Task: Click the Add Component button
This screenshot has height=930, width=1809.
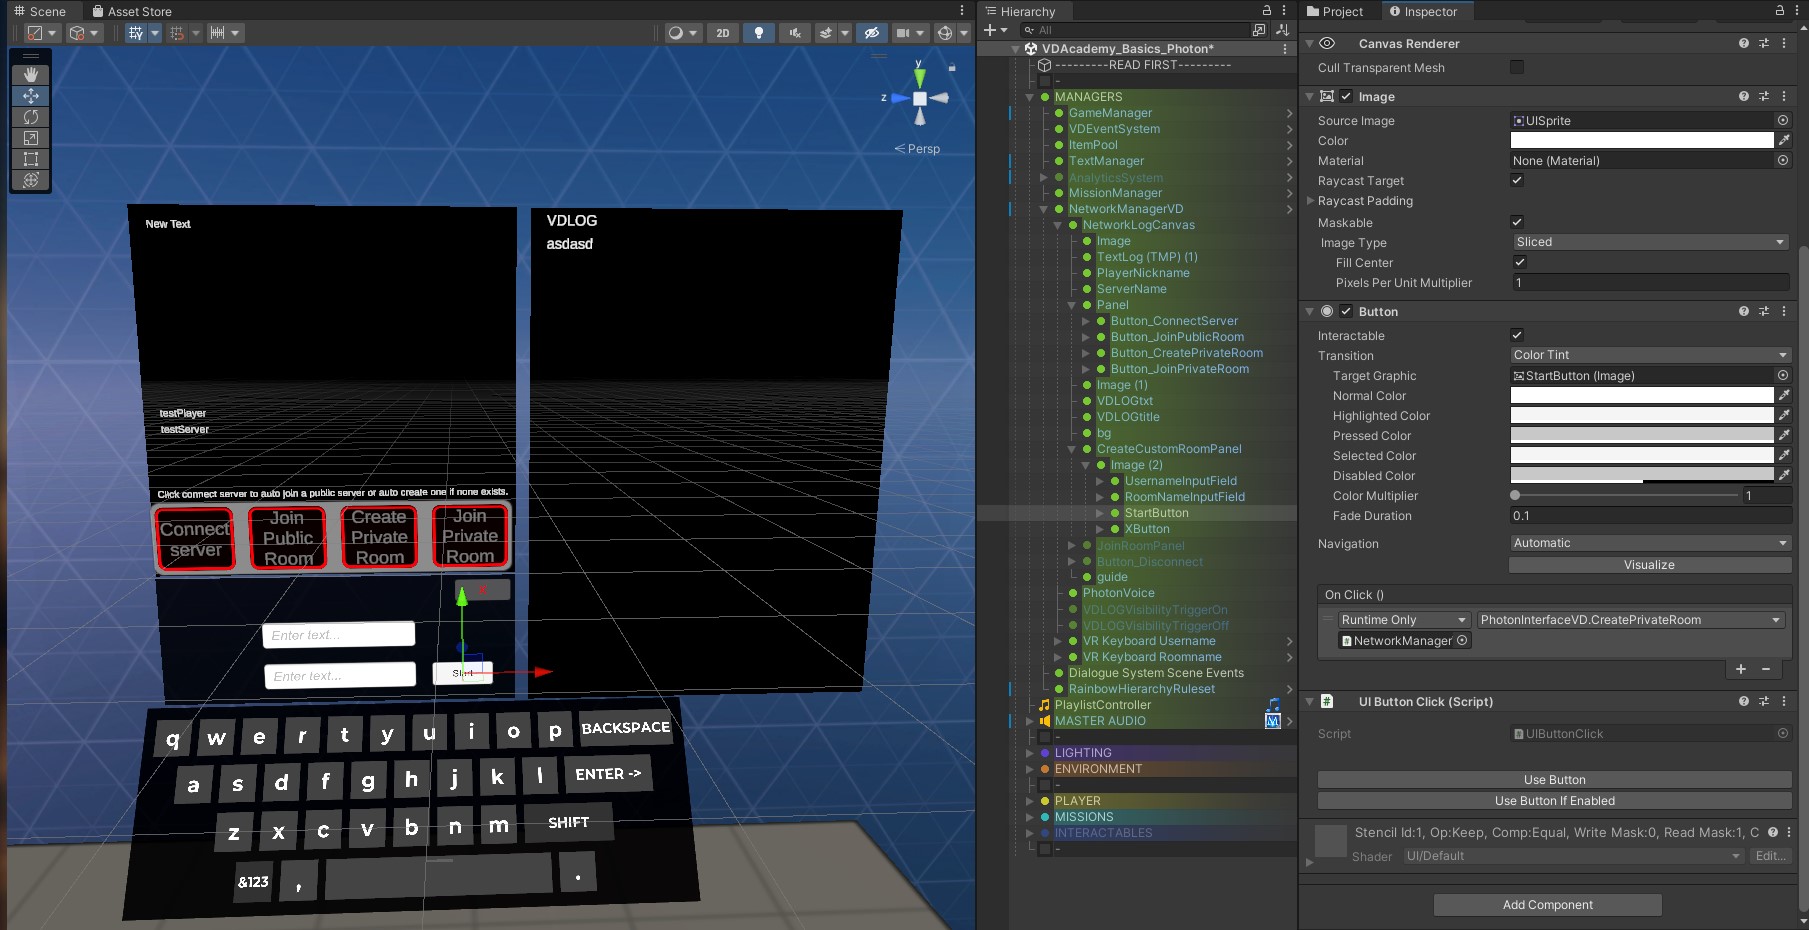Action: point(1547,905)
